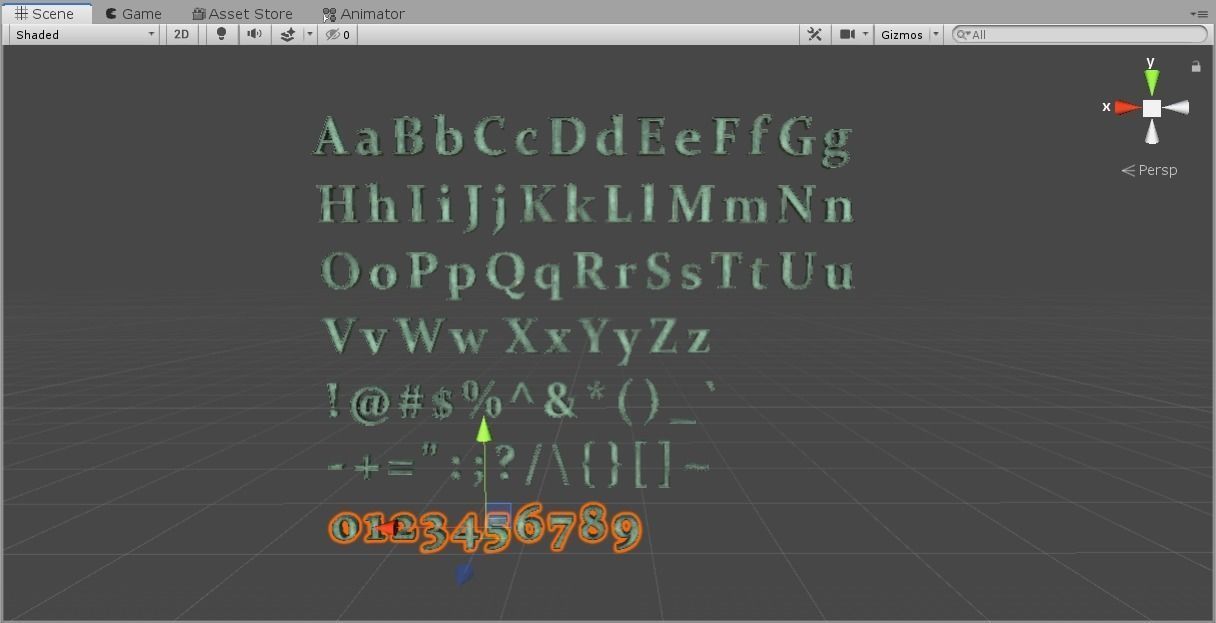Open the Gizmos dropdown arrow
This screenshot has width=1216, height=623.
936,34
